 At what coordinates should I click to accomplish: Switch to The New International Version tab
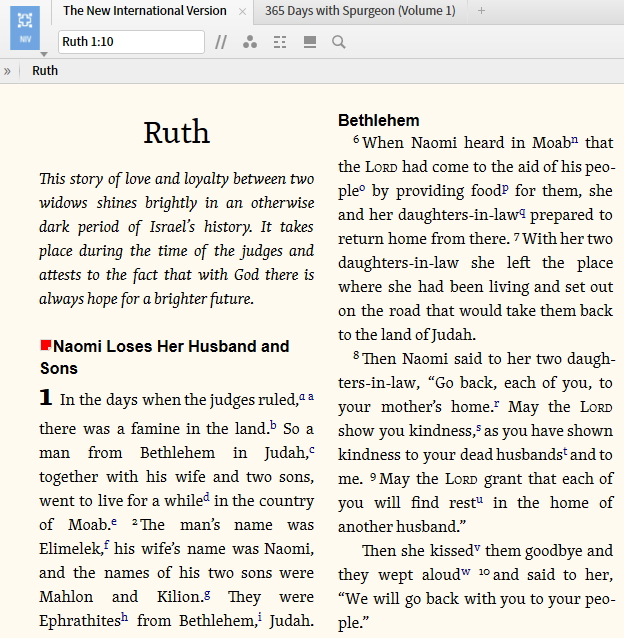144,11
